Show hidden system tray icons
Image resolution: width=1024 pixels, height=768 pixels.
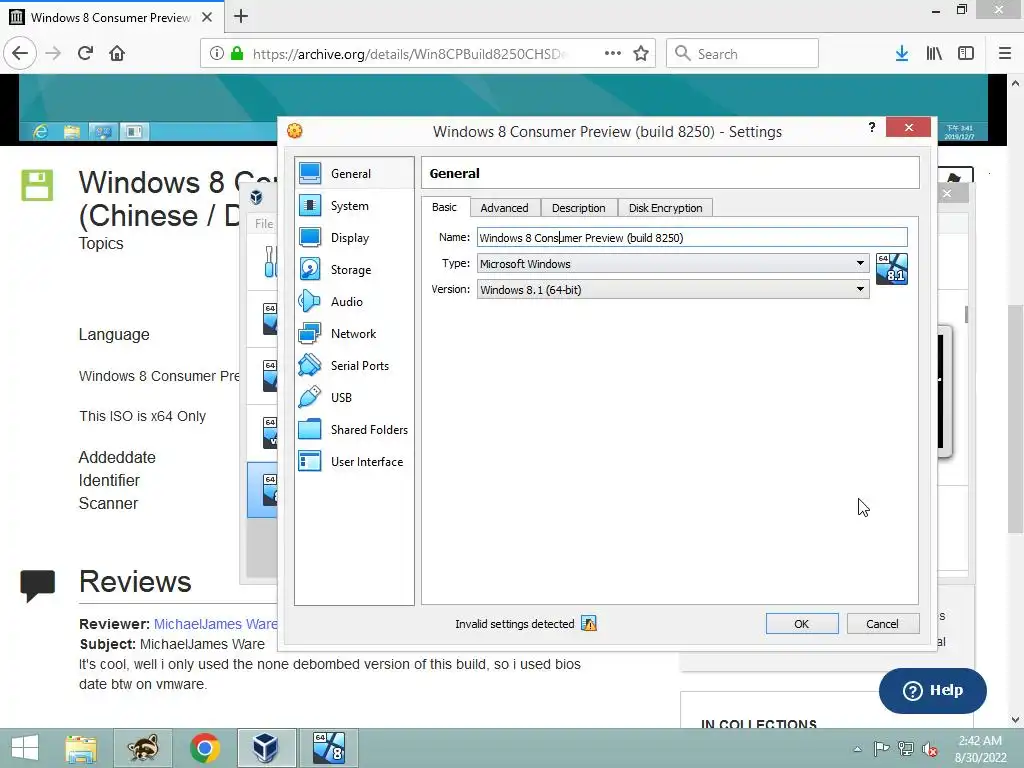(x=857, y=749)
